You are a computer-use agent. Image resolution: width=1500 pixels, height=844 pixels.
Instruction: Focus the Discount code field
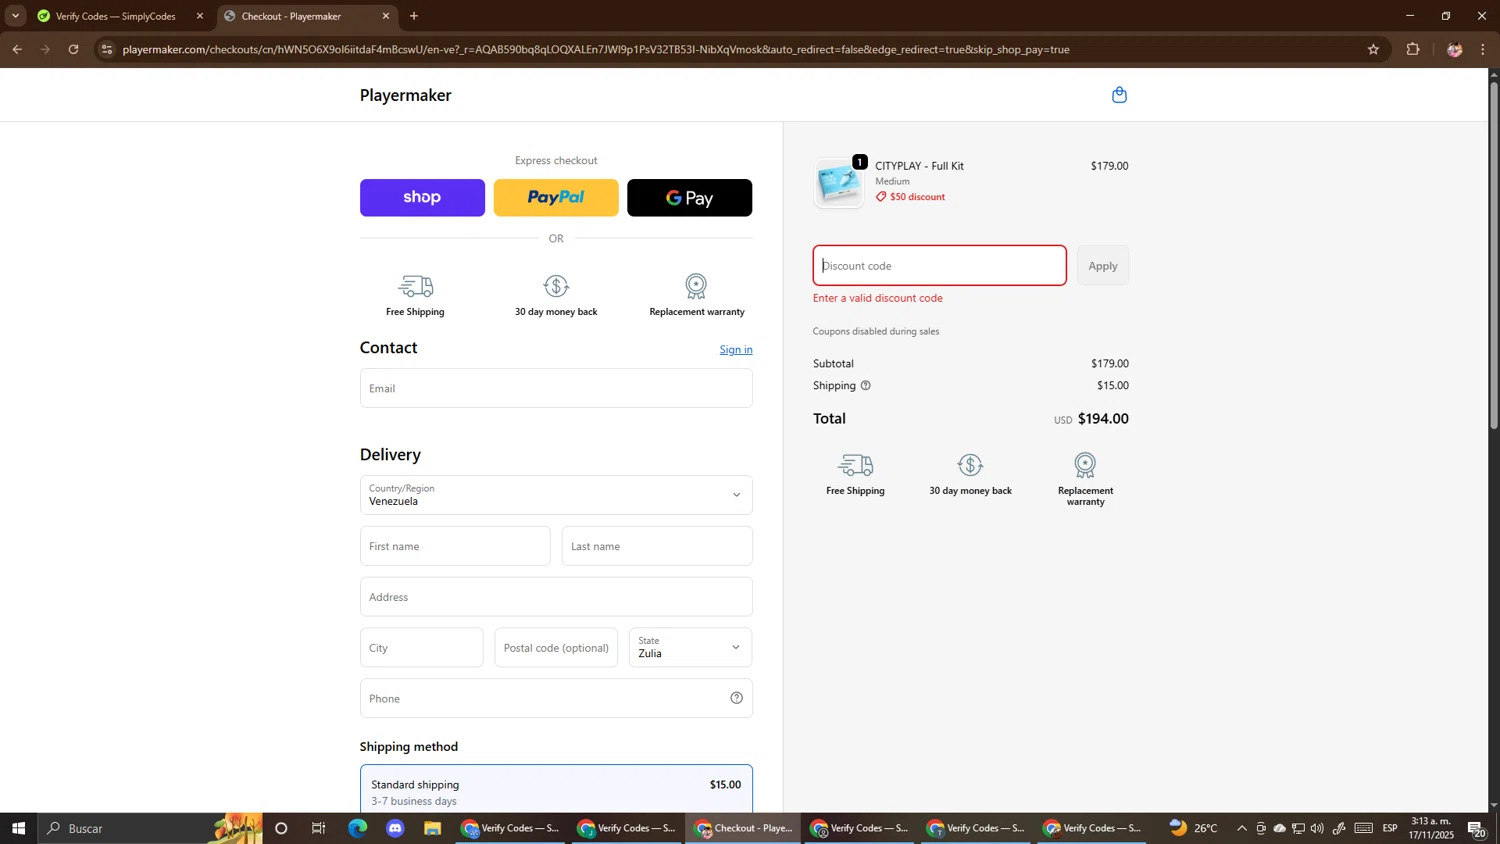coord(939,266)
